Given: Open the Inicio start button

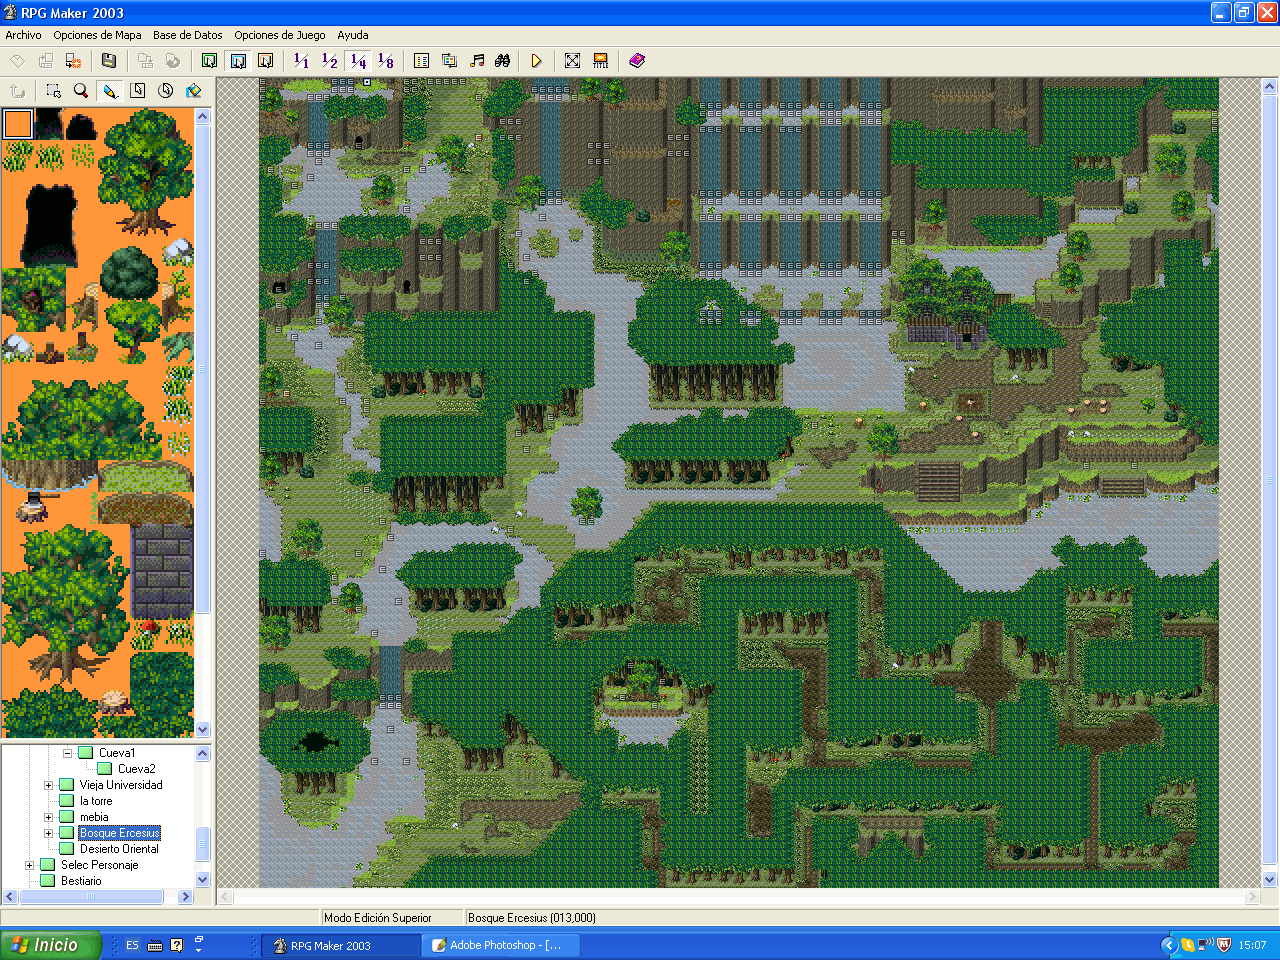Looking at the screenshot, I should click(51, 945).
